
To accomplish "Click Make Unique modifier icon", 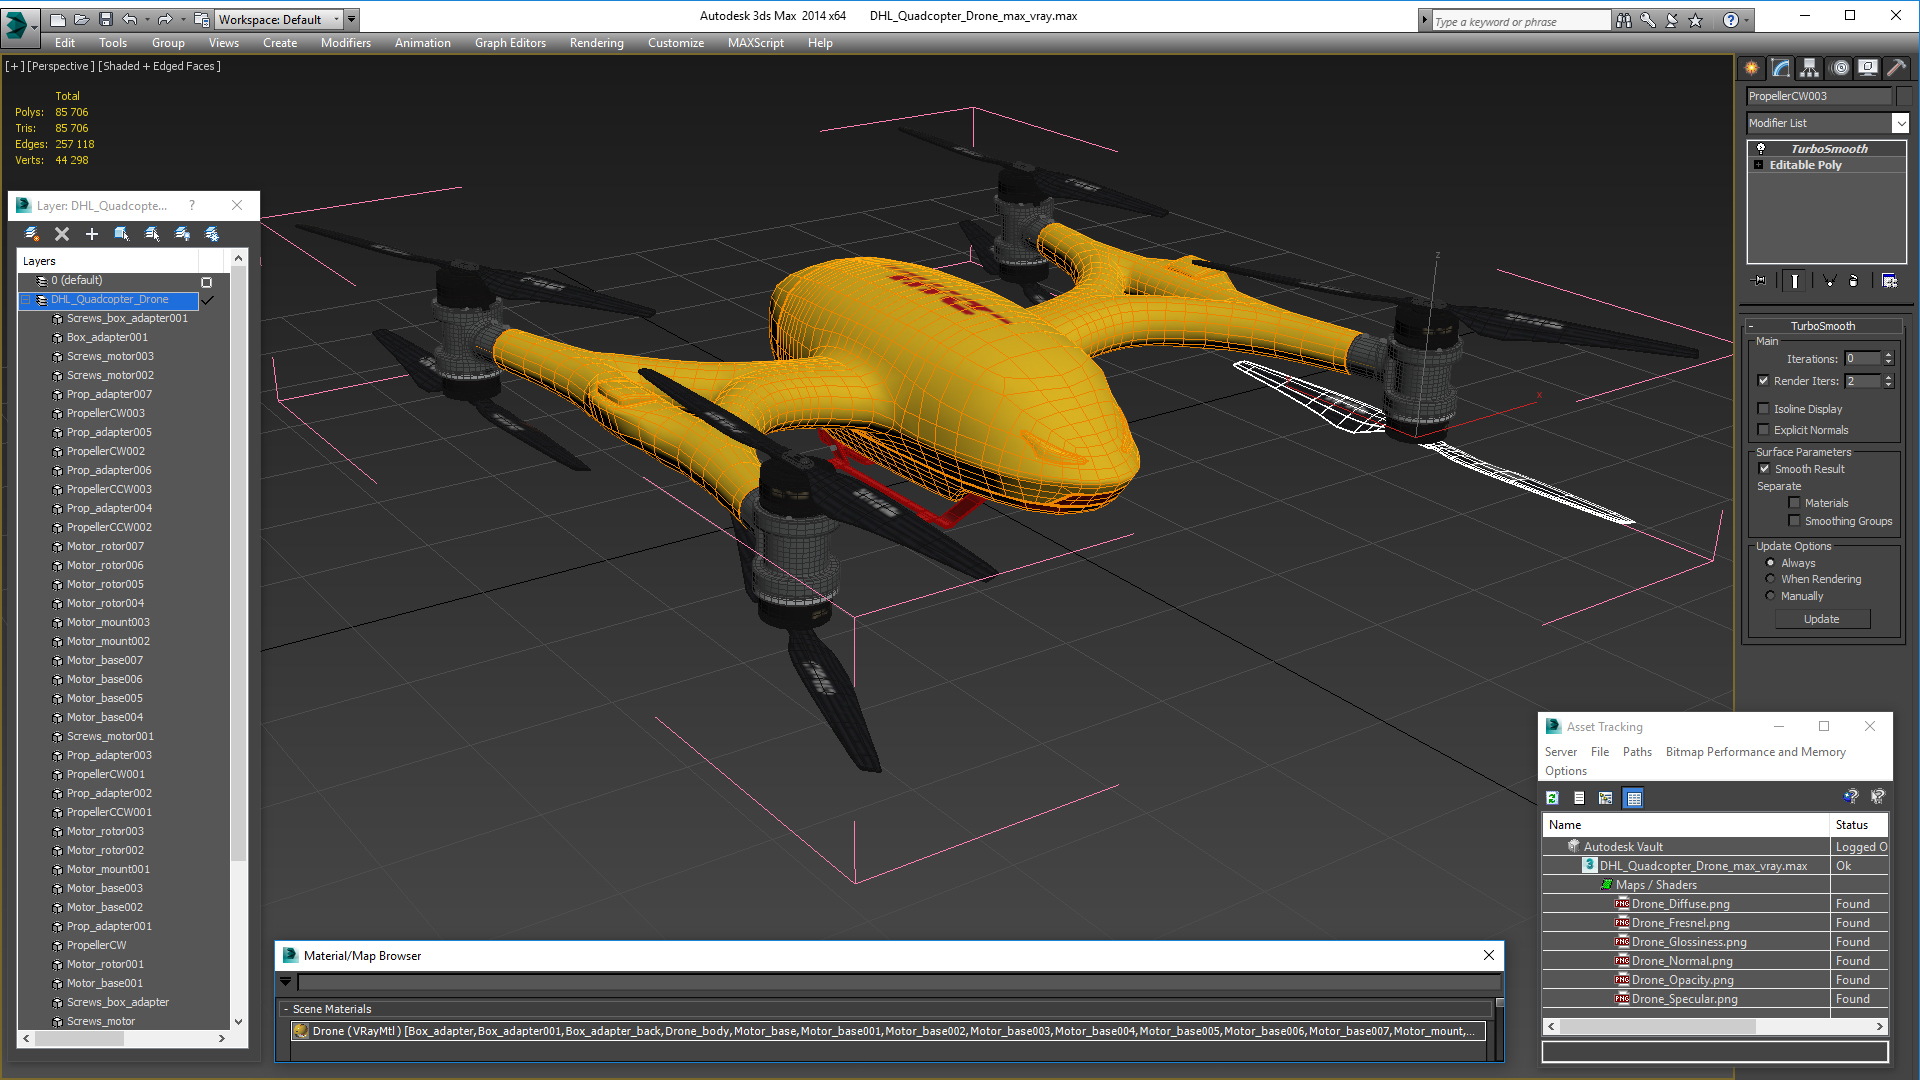I will point(1829,281).
